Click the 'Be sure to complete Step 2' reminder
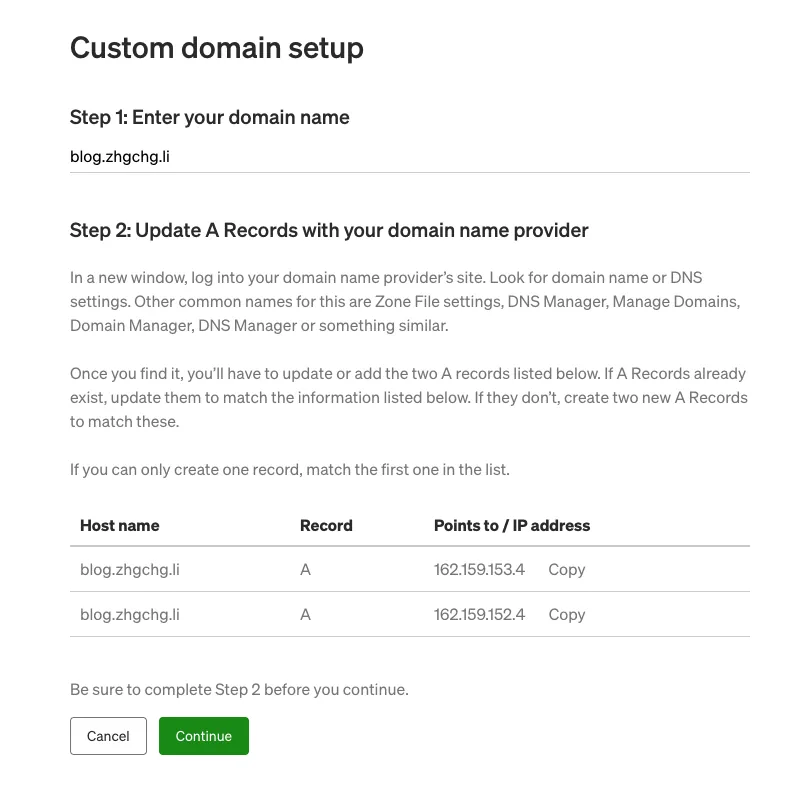This screenshot has width=799, height=799. tap(239, 690)
